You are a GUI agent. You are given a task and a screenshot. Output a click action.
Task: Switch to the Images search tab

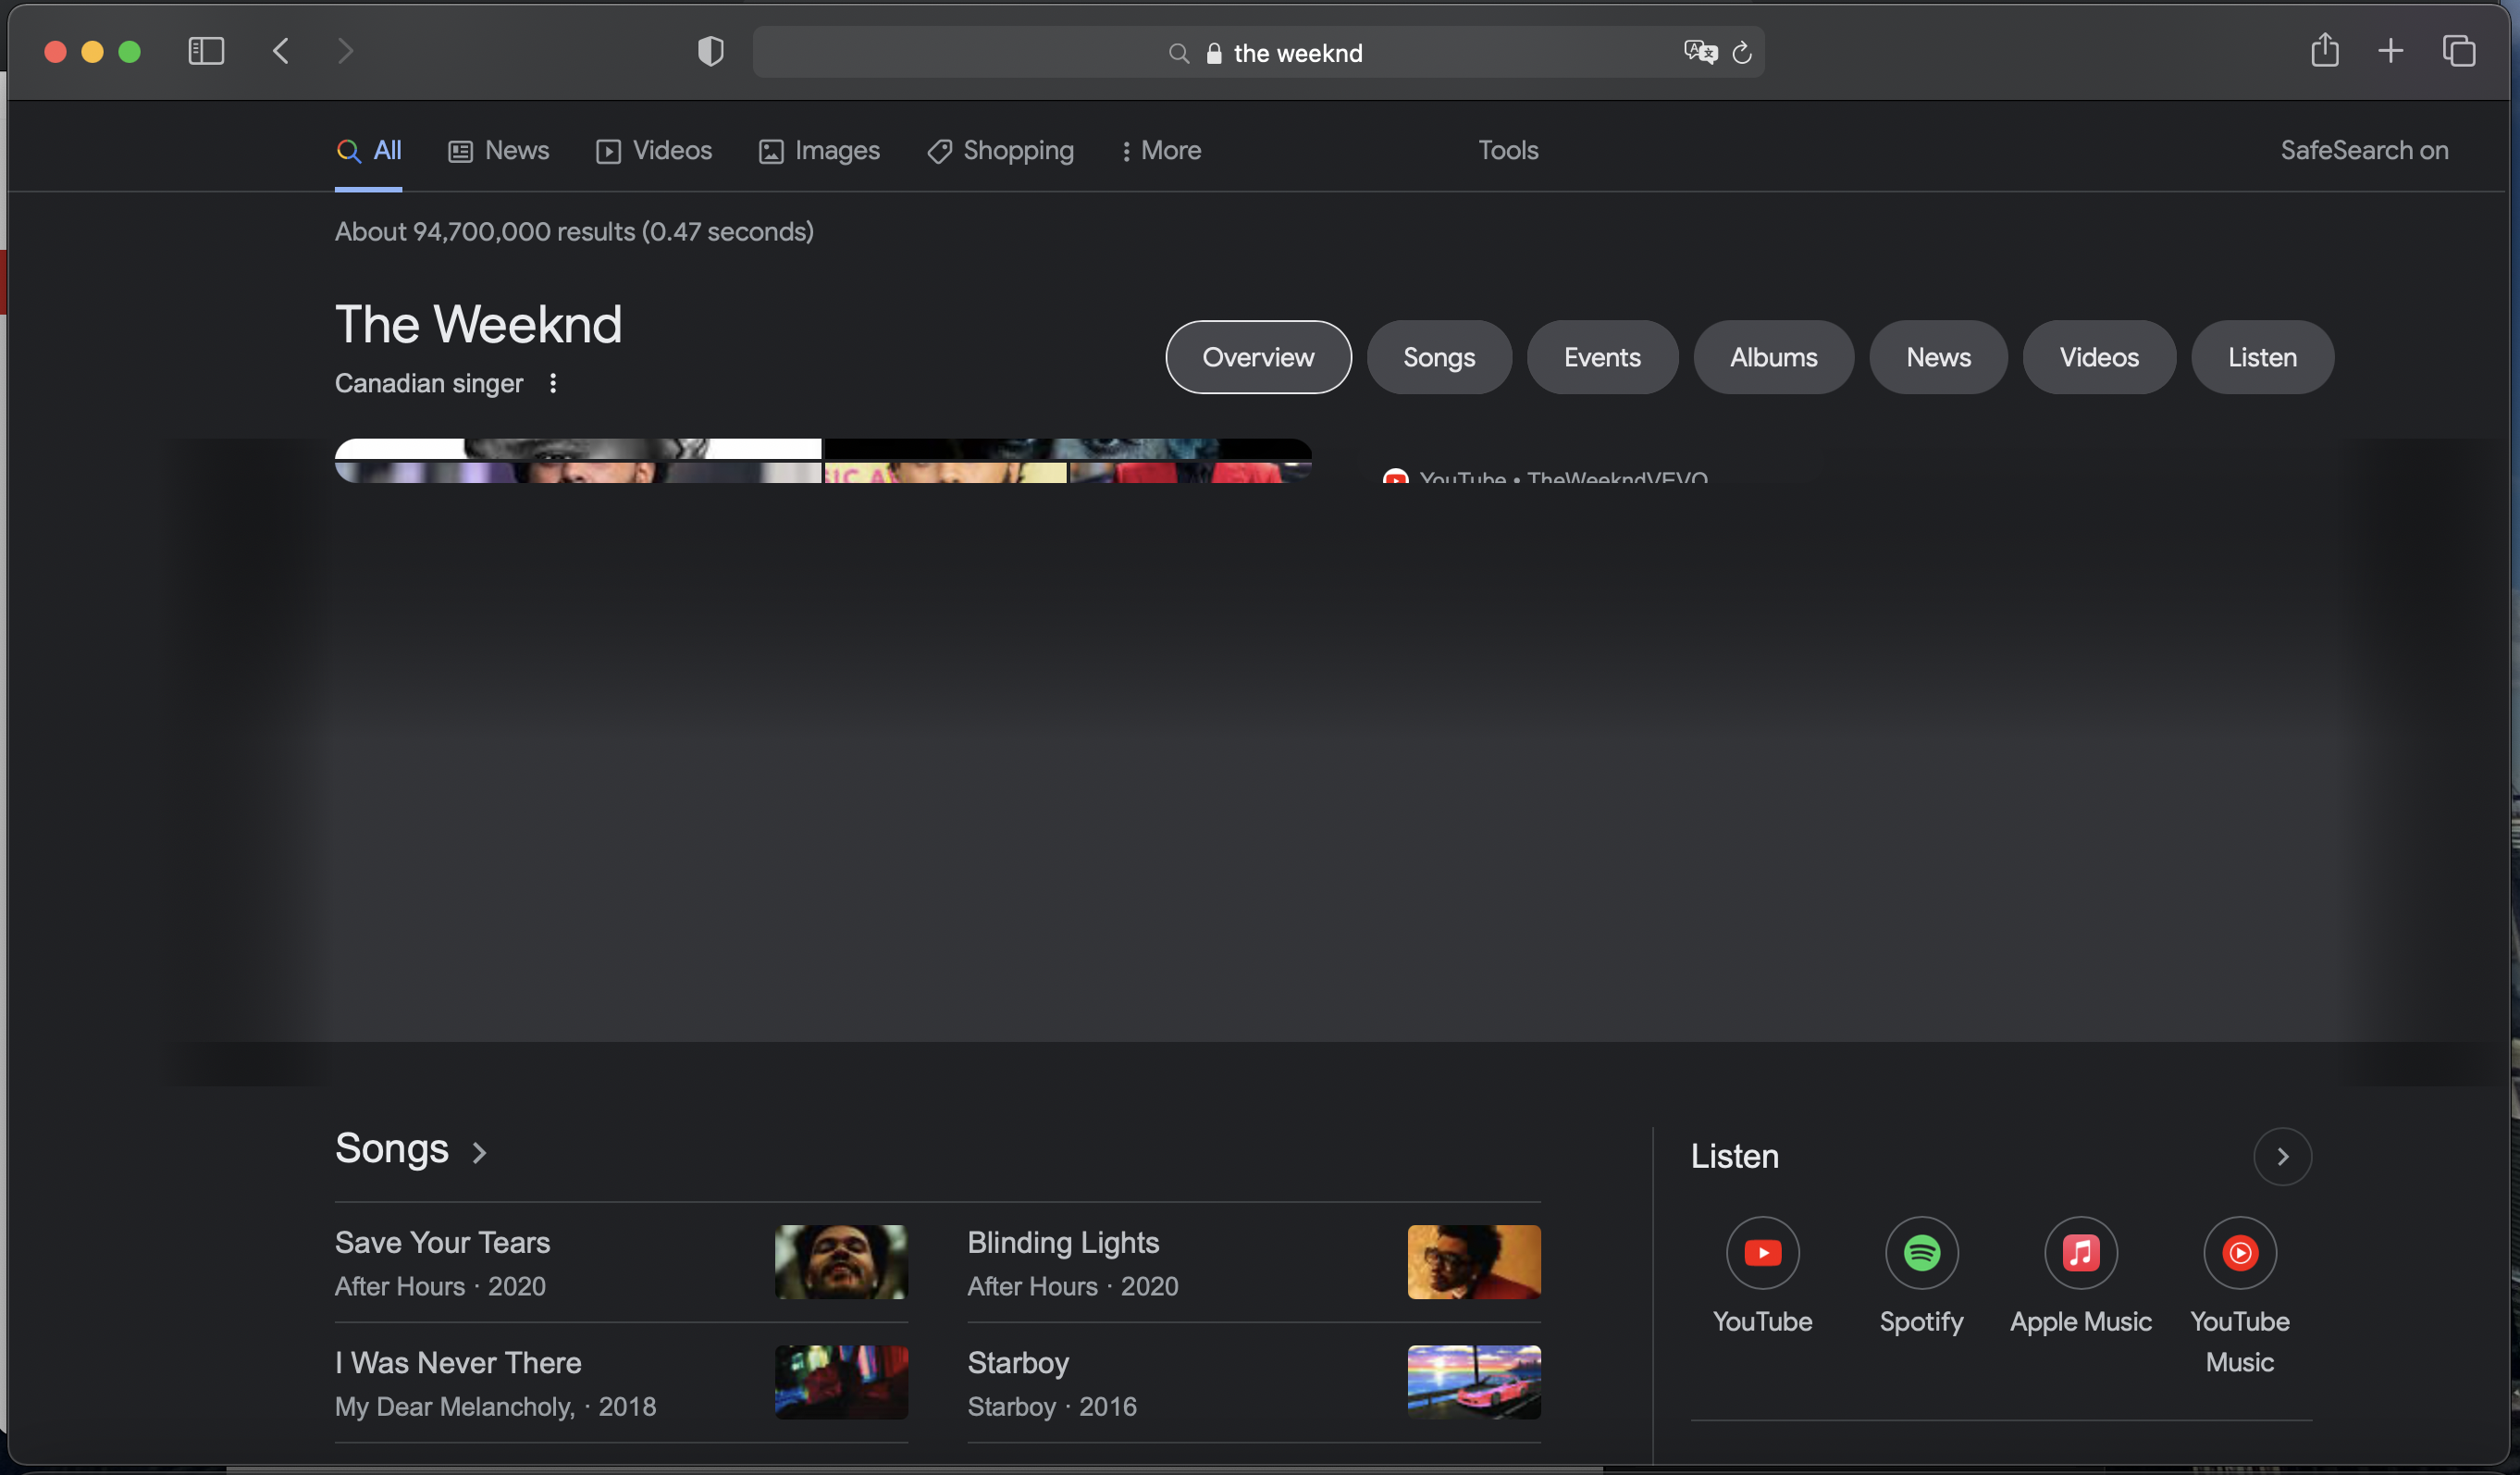[819, 150]
